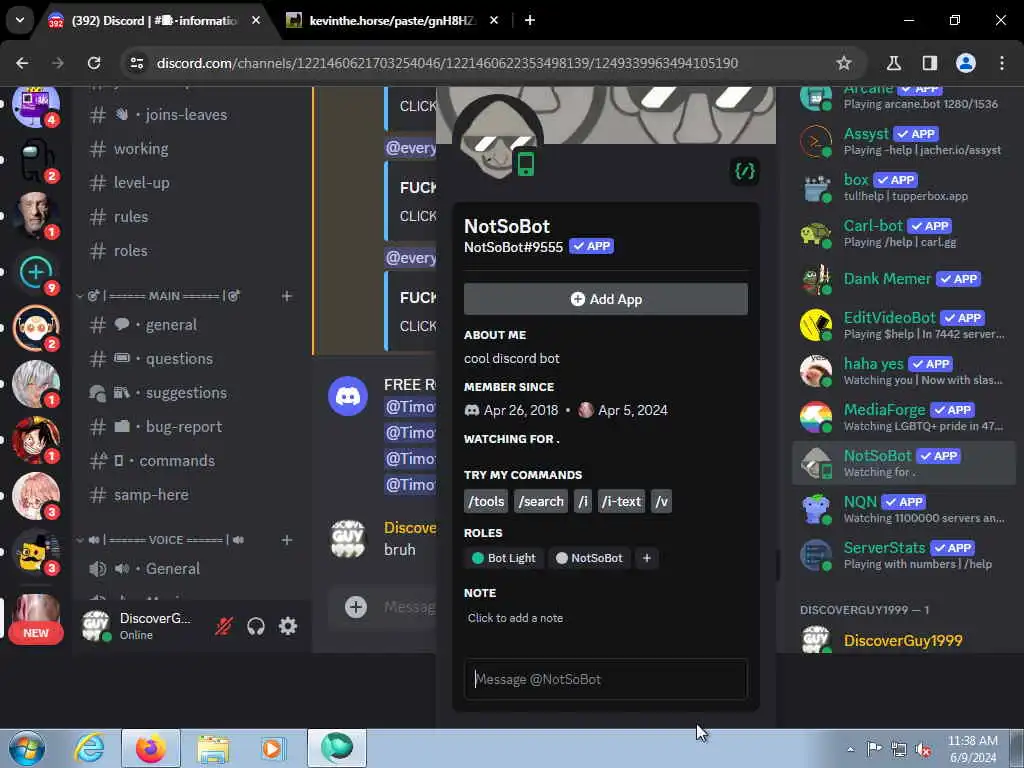Switch to the kevinthe.horse paste tab
Screen dimensions: 1024x768
tap(392, 21)
